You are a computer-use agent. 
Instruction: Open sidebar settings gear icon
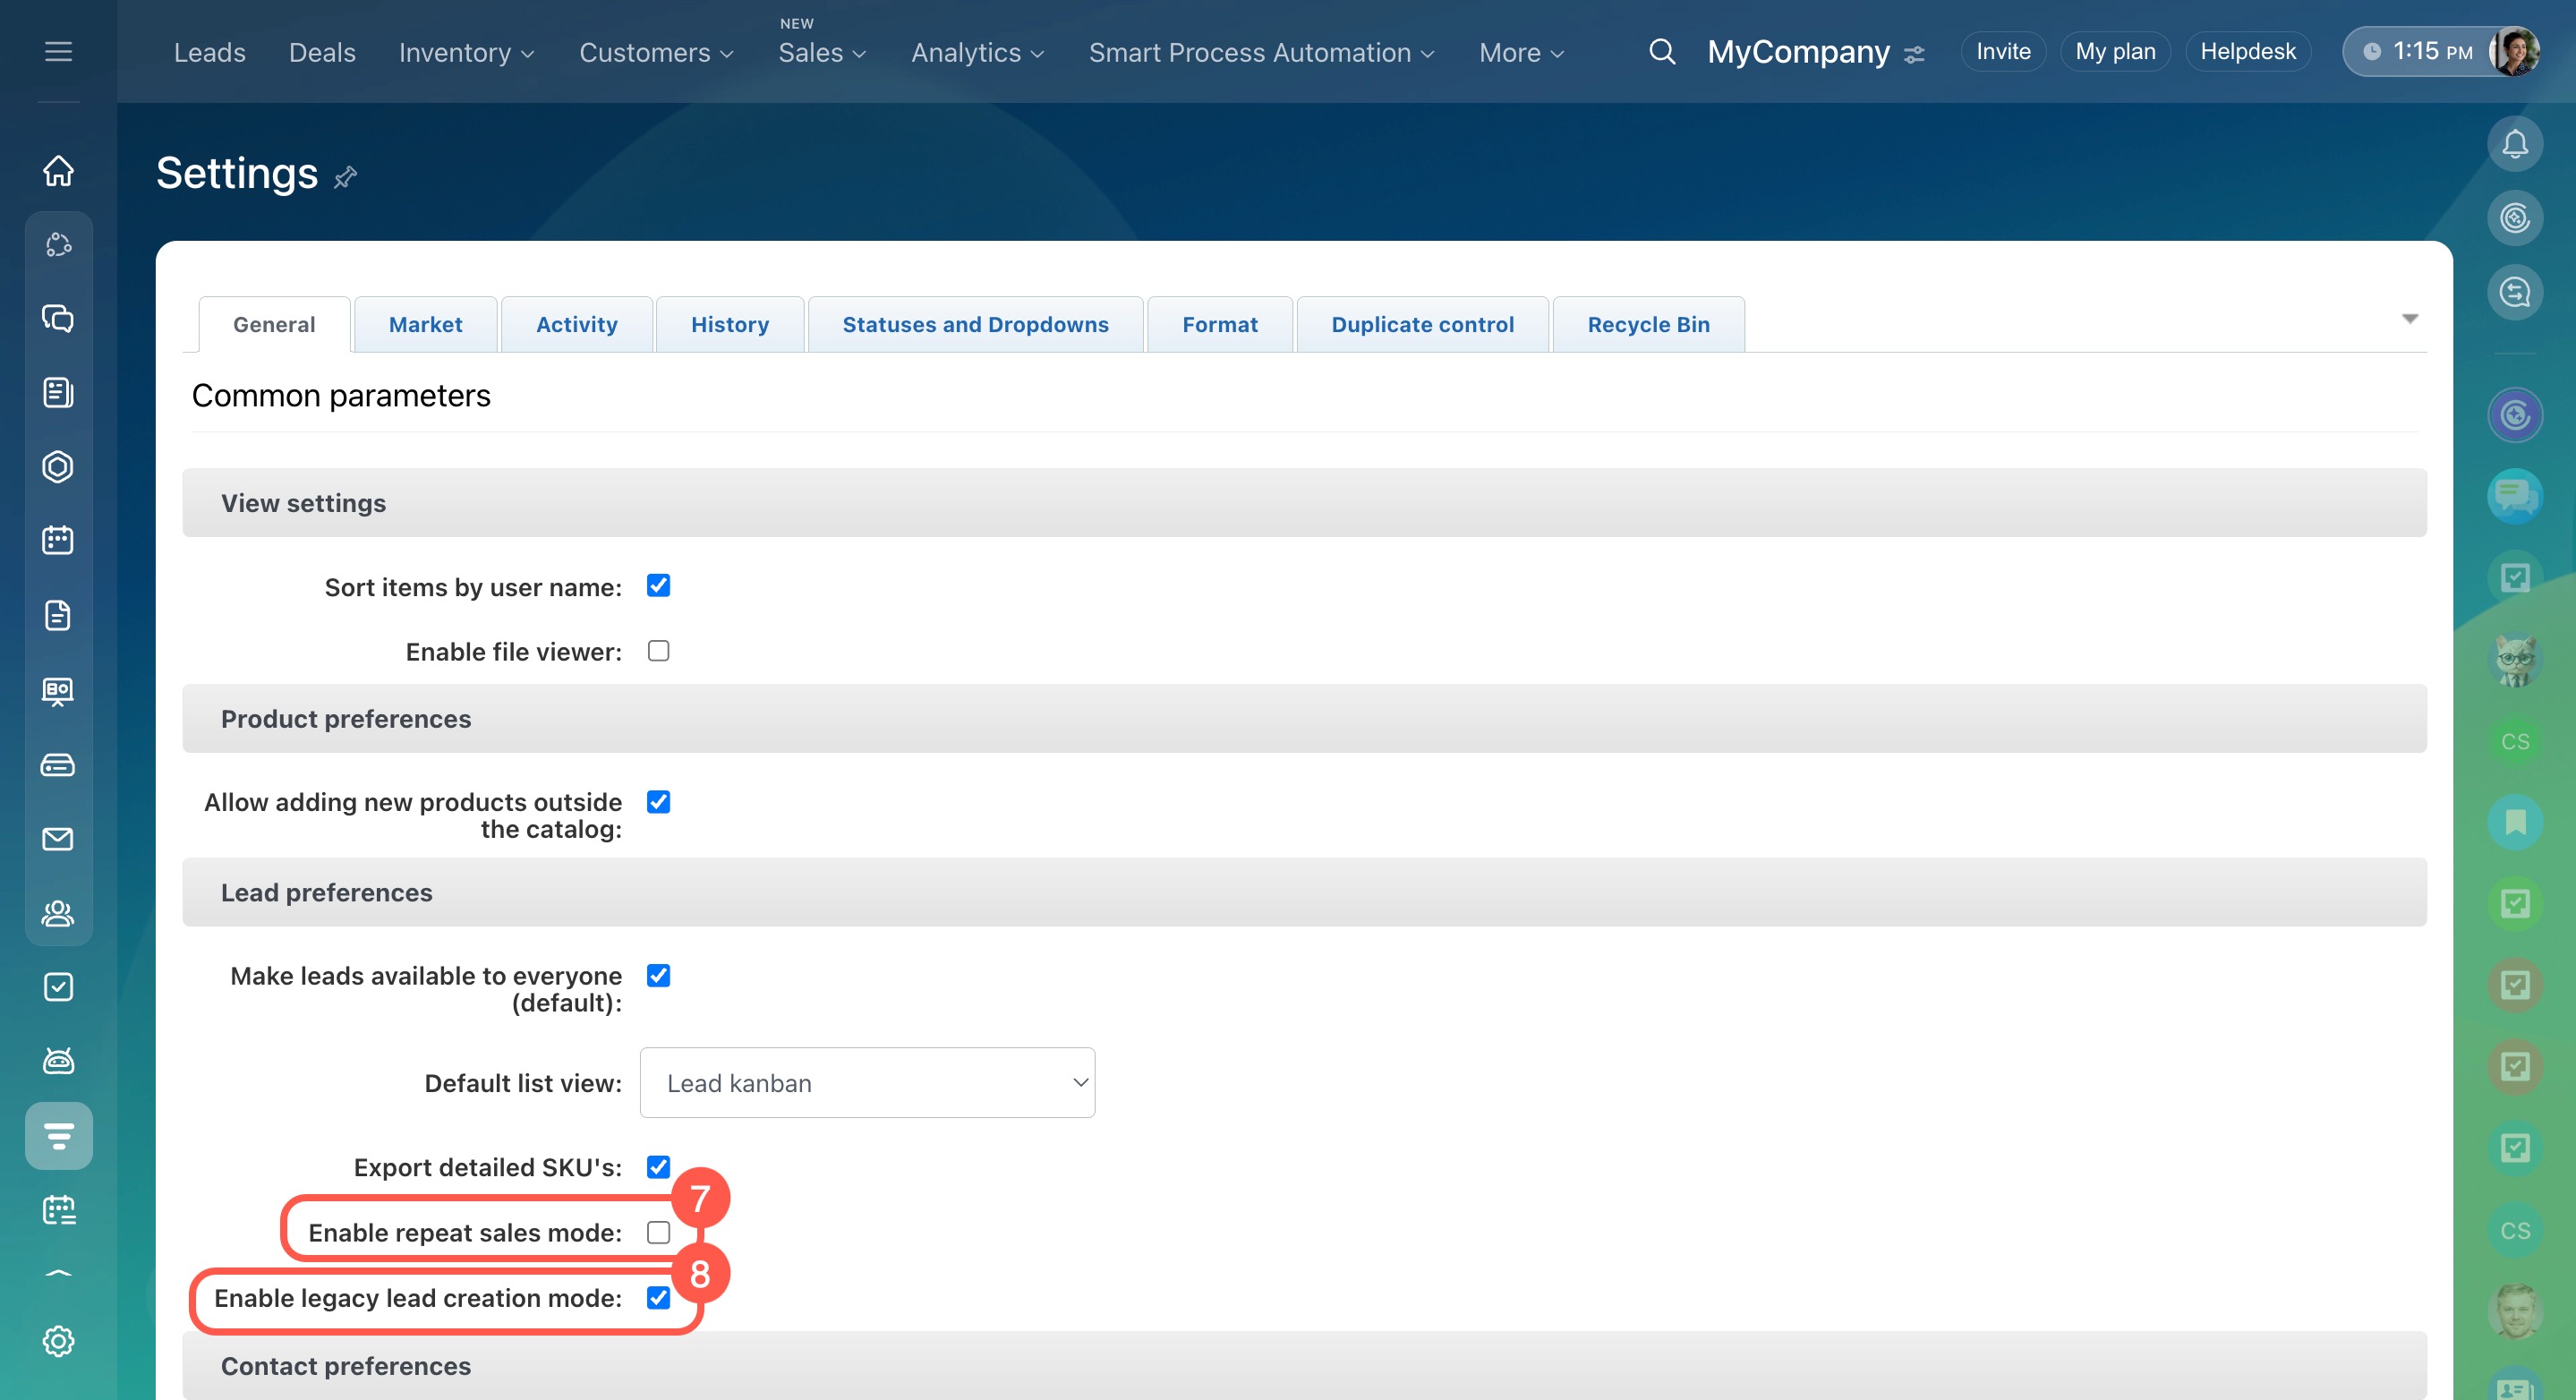pyautogui.click(x=58, y=1341)
